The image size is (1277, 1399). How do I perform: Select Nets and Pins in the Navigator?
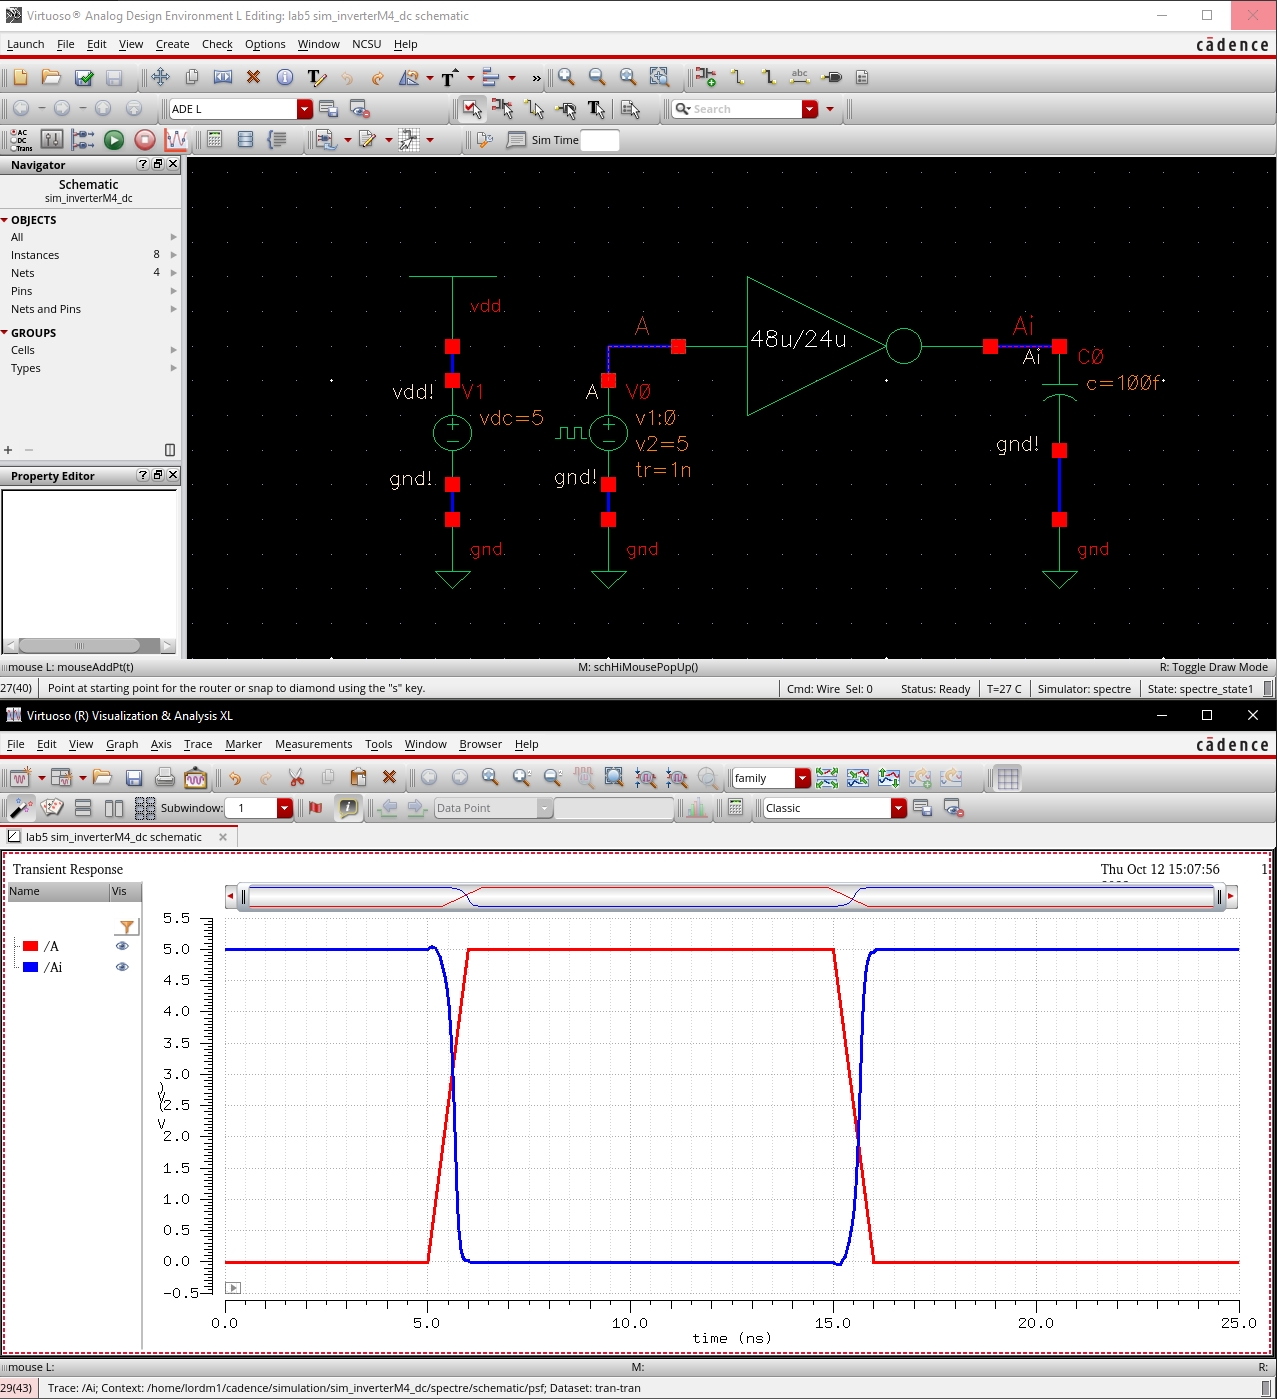[x=46, y=309]
